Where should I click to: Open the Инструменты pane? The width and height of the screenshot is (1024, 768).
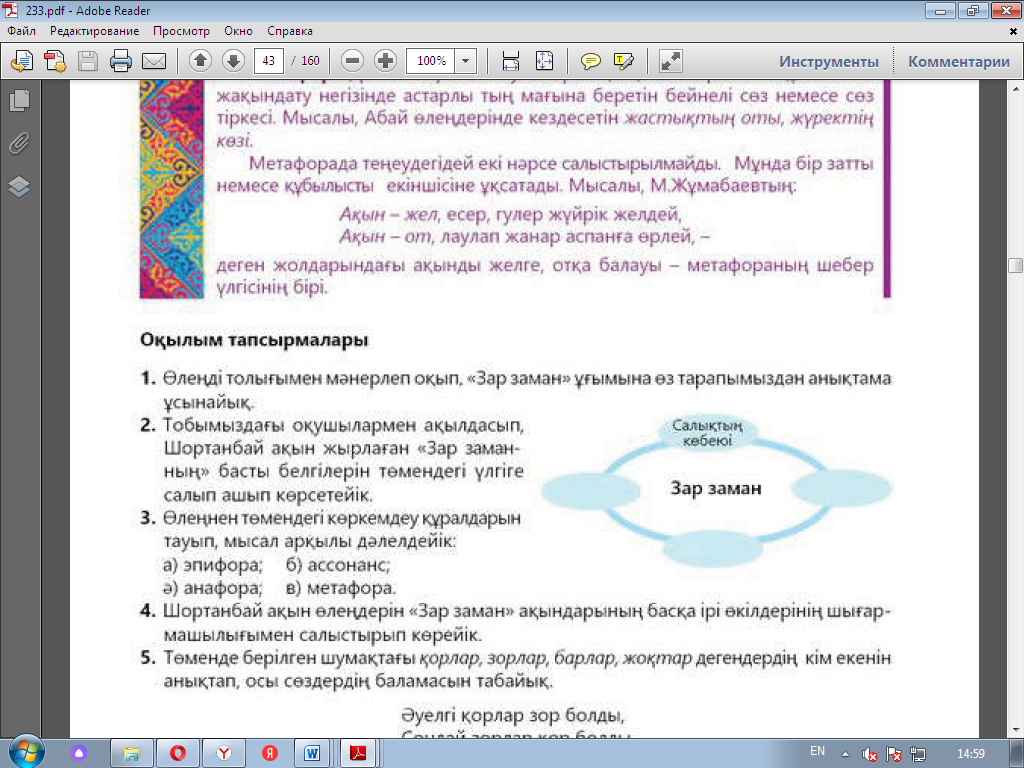[829, 61]
